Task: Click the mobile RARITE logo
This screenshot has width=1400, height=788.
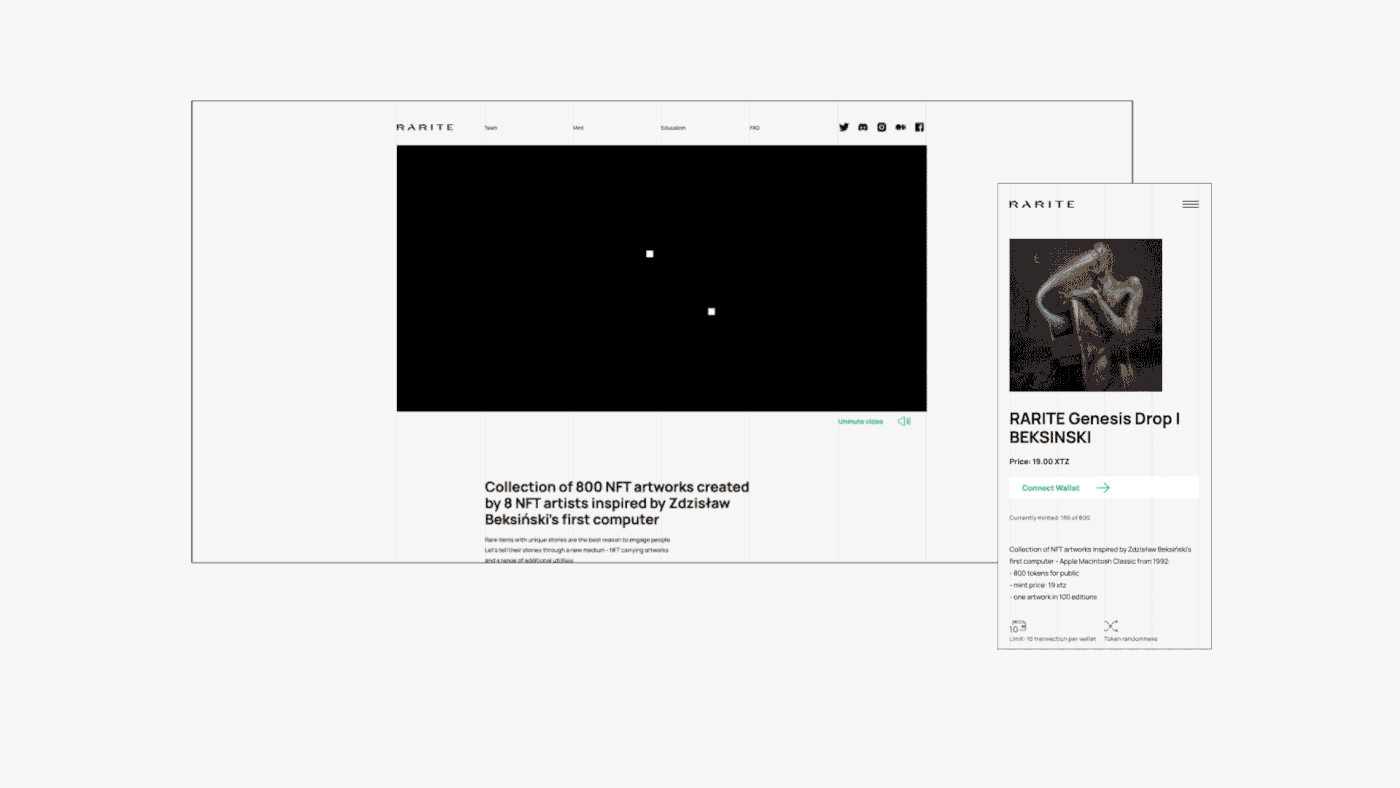Action: [1042, 204]
